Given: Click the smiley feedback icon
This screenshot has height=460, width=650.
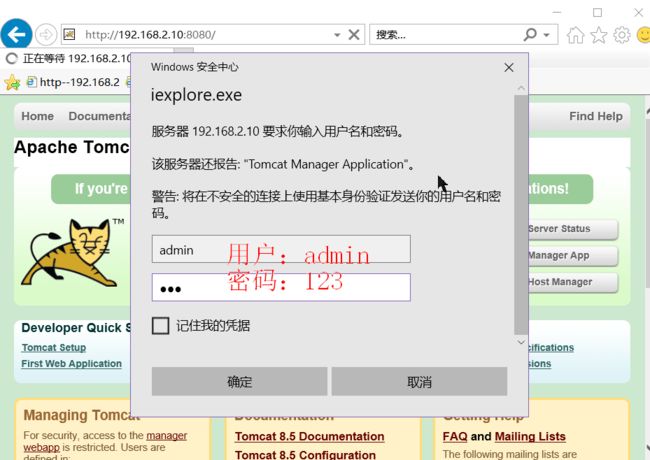Looking at the screenshot, I should pos(643,35).
